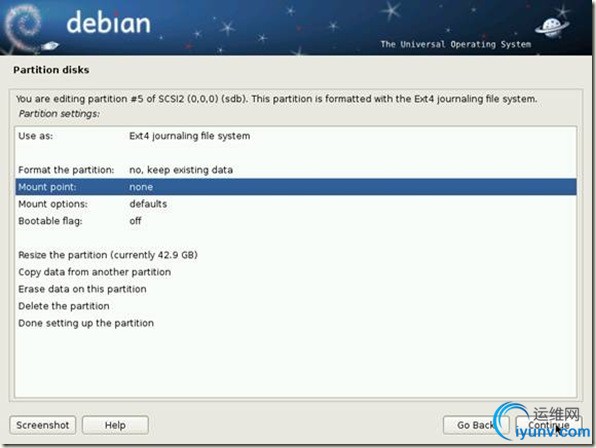Select the 'Bootable flag: off' row

pos(296,221)
